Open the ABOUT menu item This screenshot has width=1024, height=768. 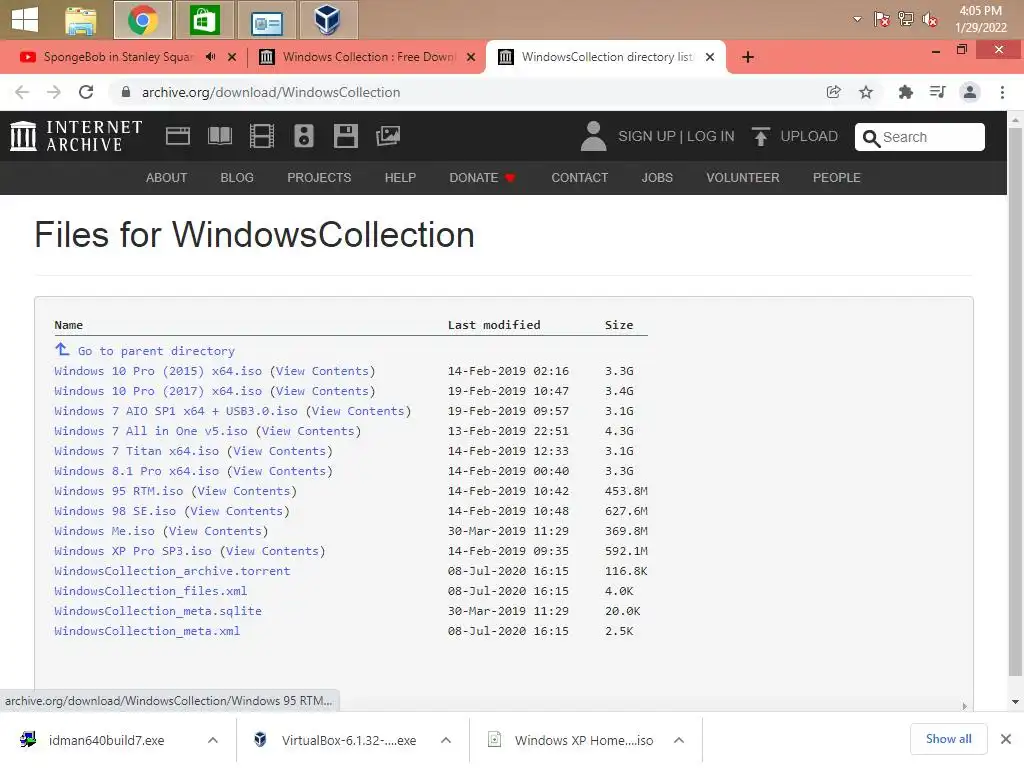click(x=167, y=178)
